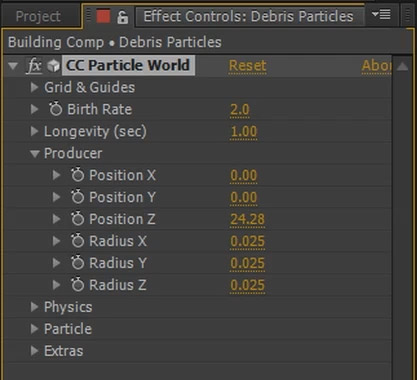Screen dimensions: 417x380
Task: Click Radius Y value 0.025
Action: click(x=247, y=264)
